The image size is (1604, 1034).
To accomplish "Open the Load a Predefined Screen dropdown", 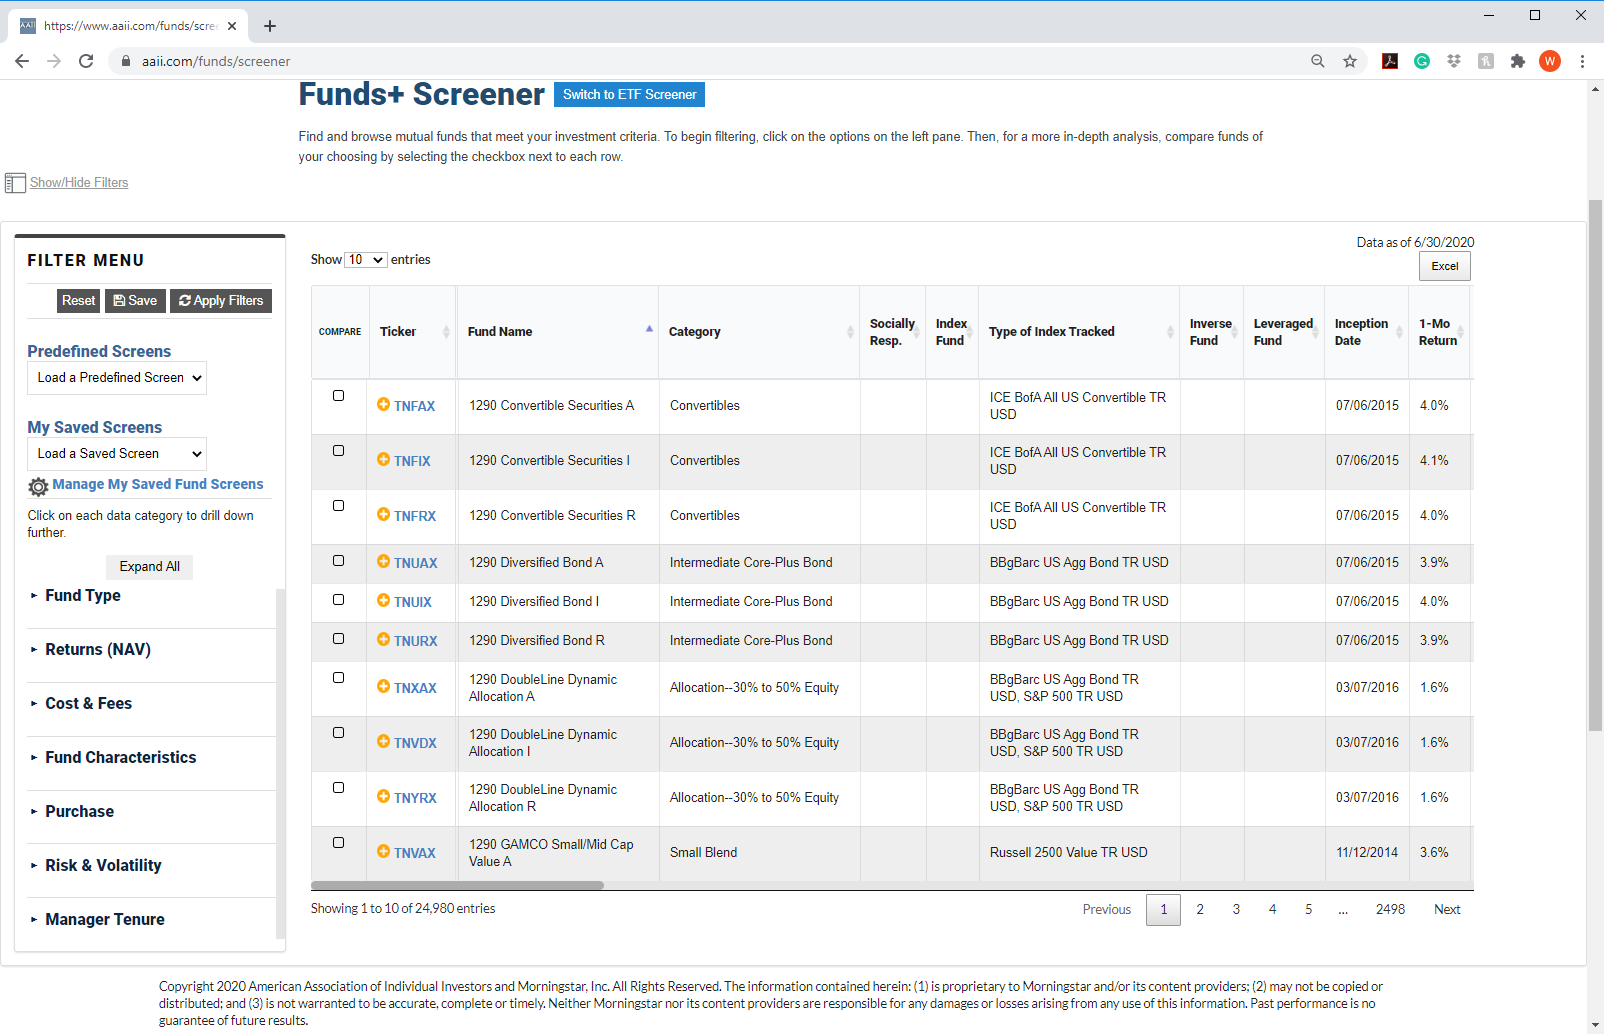I will click(117, 378).
